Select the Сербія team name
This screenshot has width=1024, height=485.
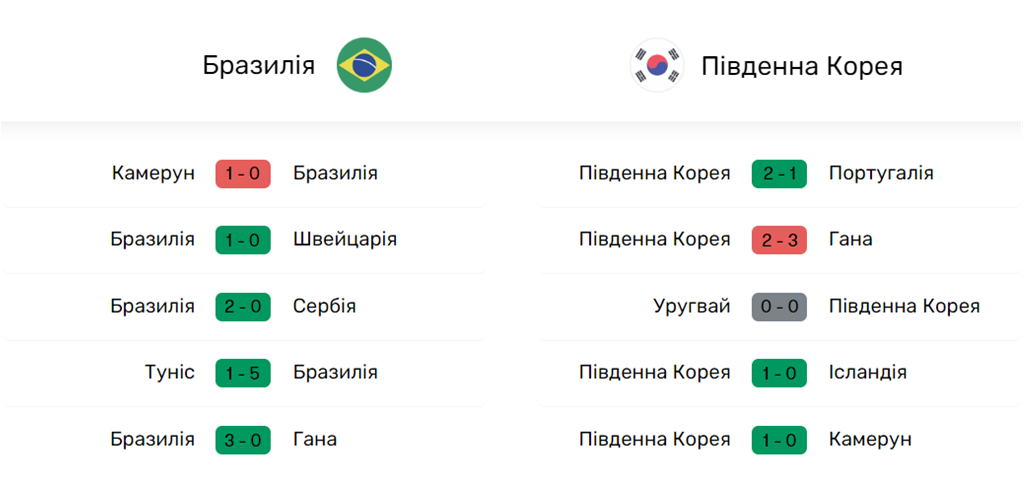pos(324,307)
